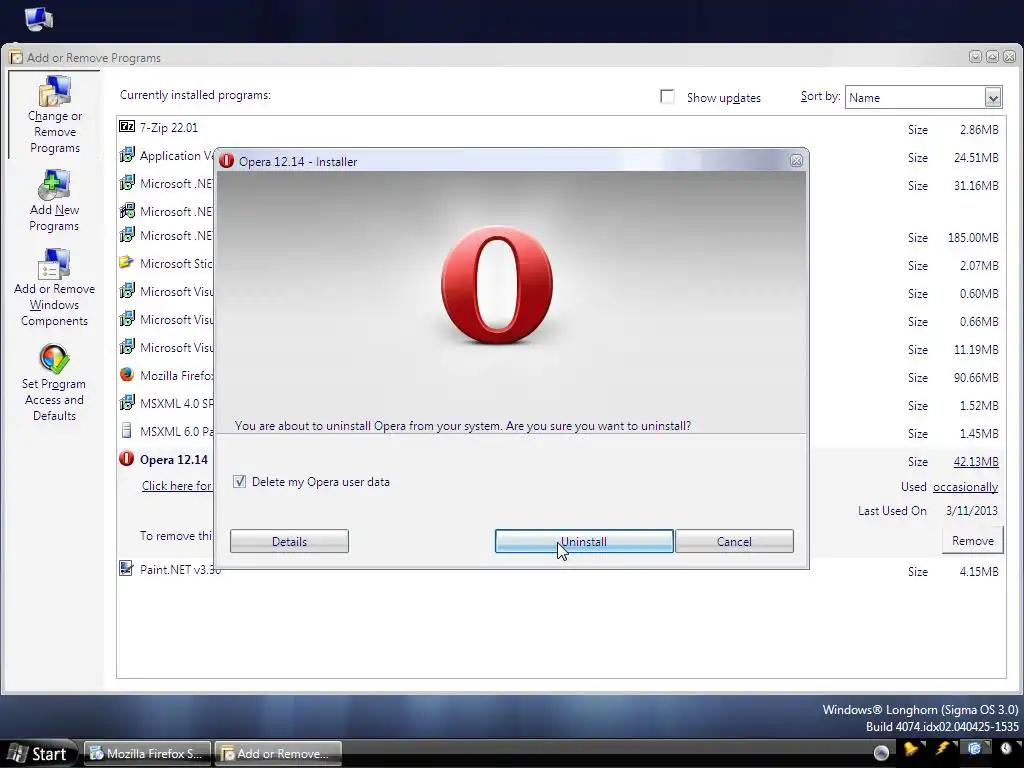Enable the Show updates checkbox

coord(667,97)
